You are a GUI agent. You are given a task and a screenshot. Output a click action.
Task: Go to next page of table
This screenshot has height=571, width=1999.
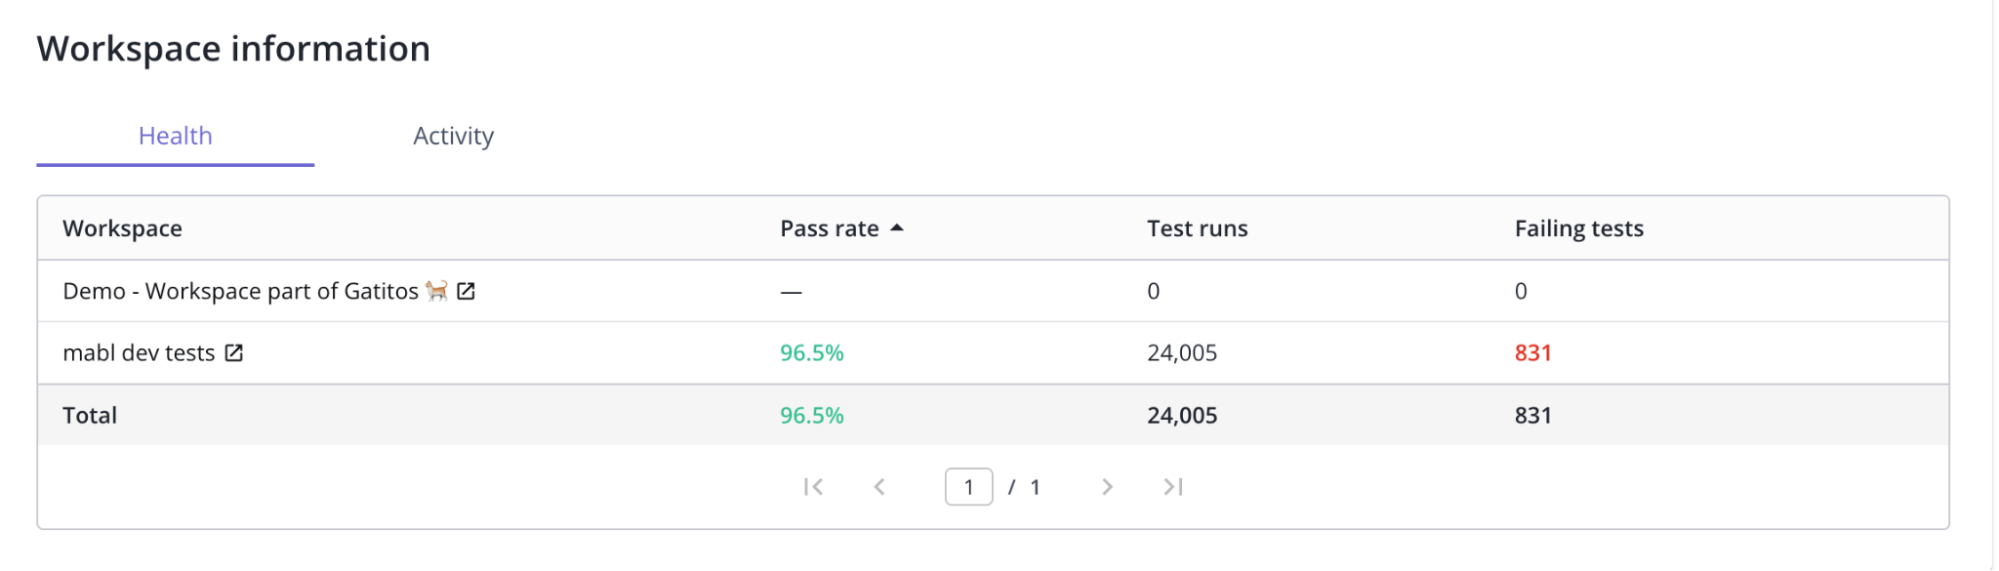tap(1107, 487)
